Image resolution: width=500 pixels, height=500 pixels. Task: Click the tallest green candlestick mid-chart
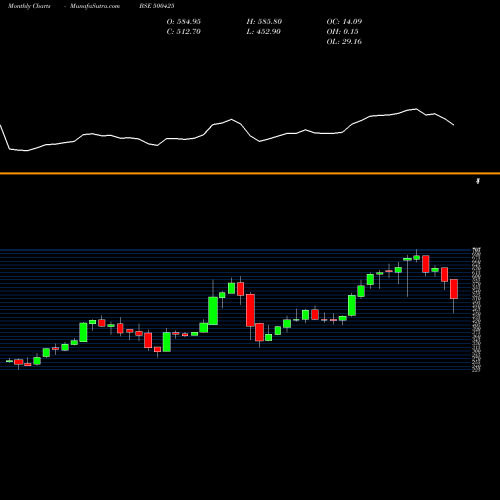pyautogui.click(x=213, y=311)
